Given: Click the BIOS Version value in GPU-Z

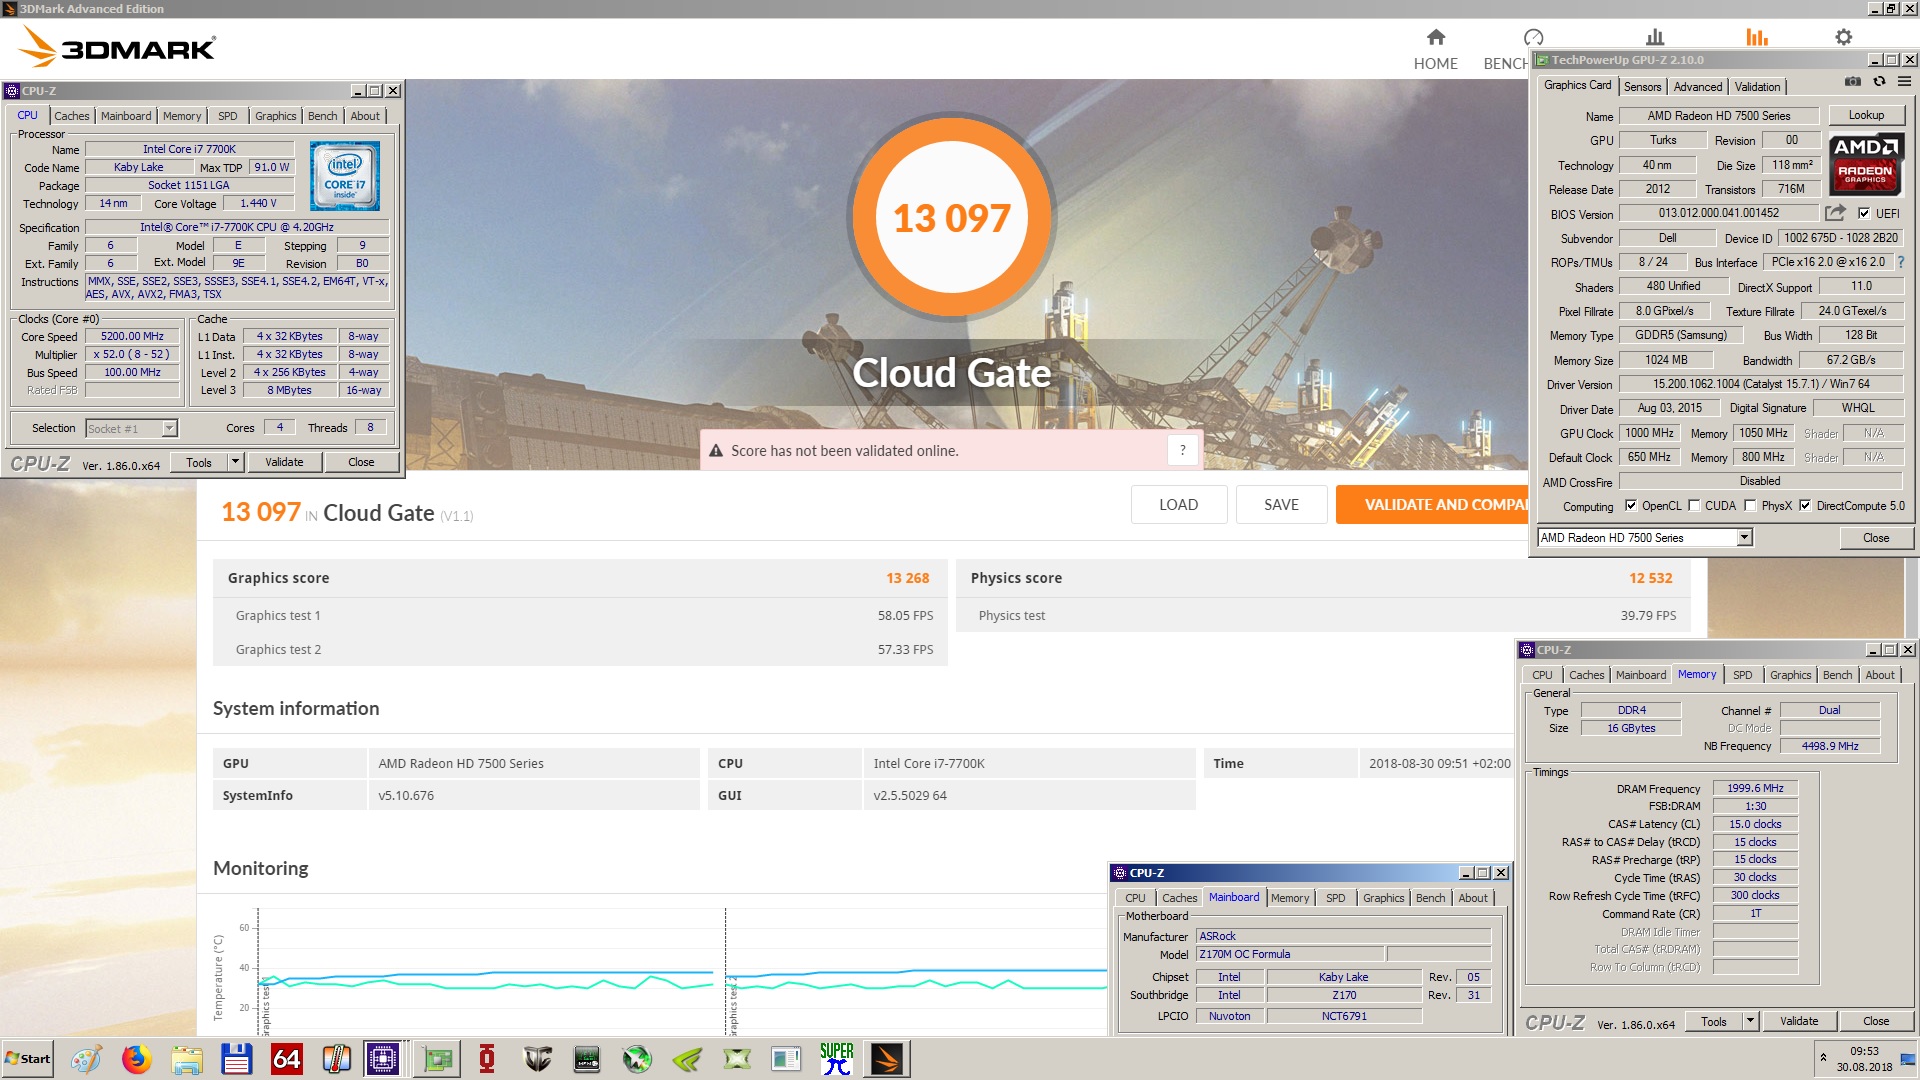Looking at the screenshot, I should (1719, 213).
